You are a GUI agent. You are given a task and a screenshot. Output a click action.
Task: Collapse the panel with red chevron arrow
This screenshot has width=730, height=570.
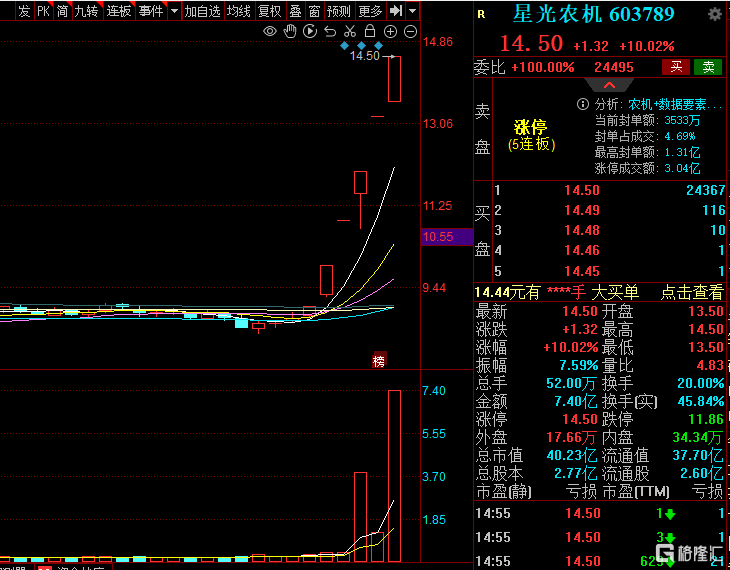pos(609,85)
